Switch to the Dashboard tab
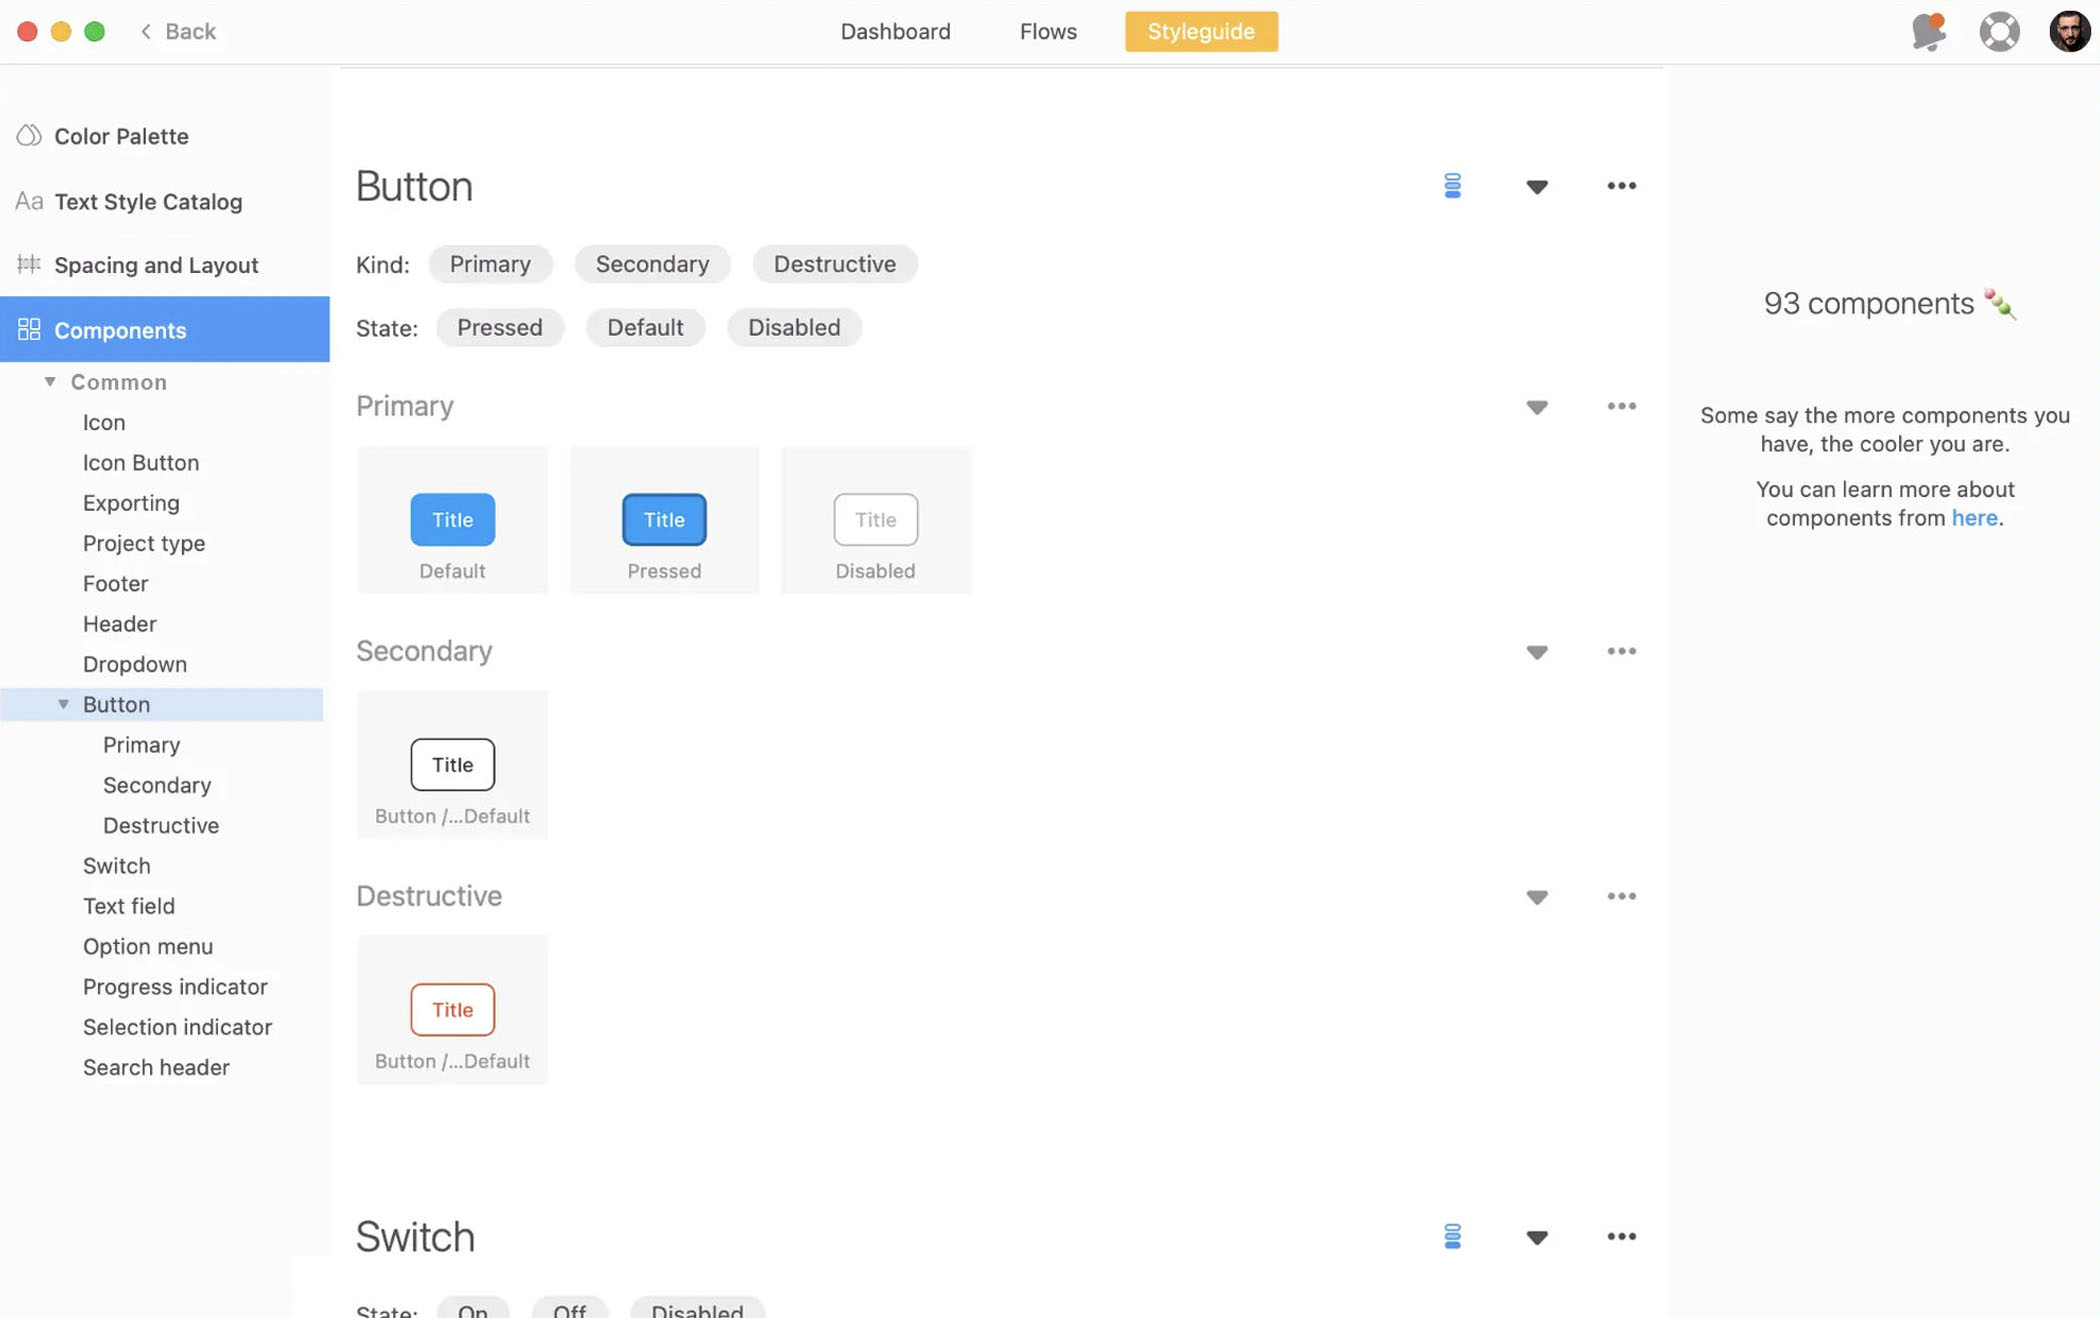This screenshot has height=1318, width=2100. [x=896, y=30]
